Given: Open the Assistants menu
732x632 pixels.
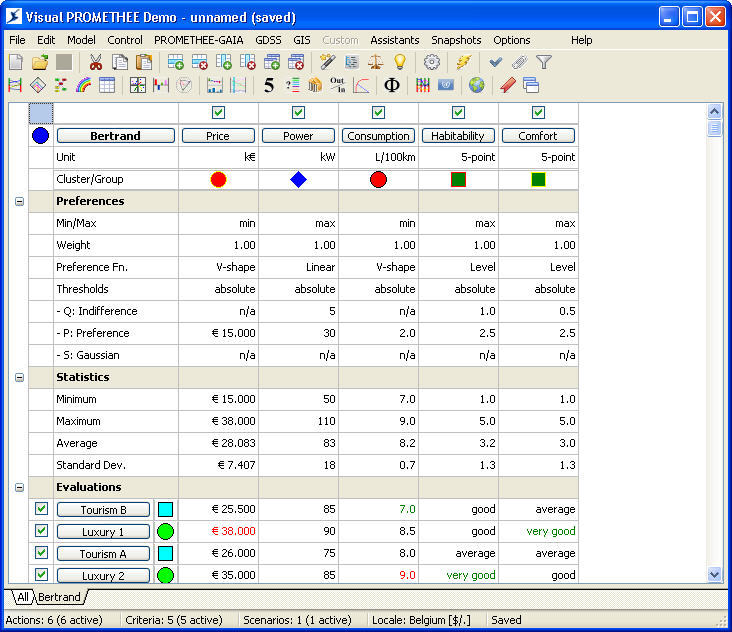Looking at the screenshot, I should point(394,40).
